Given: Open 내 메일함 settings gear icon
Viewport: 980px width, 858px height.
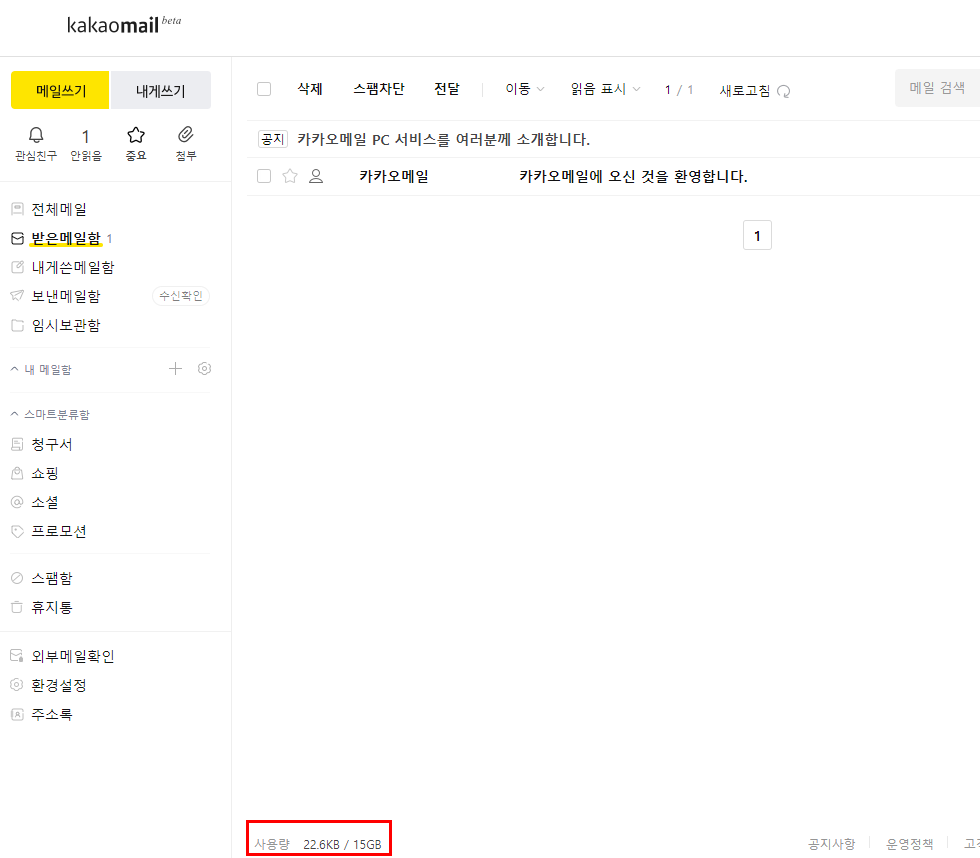Looking at the screenshot, I should tap(204, 369).
